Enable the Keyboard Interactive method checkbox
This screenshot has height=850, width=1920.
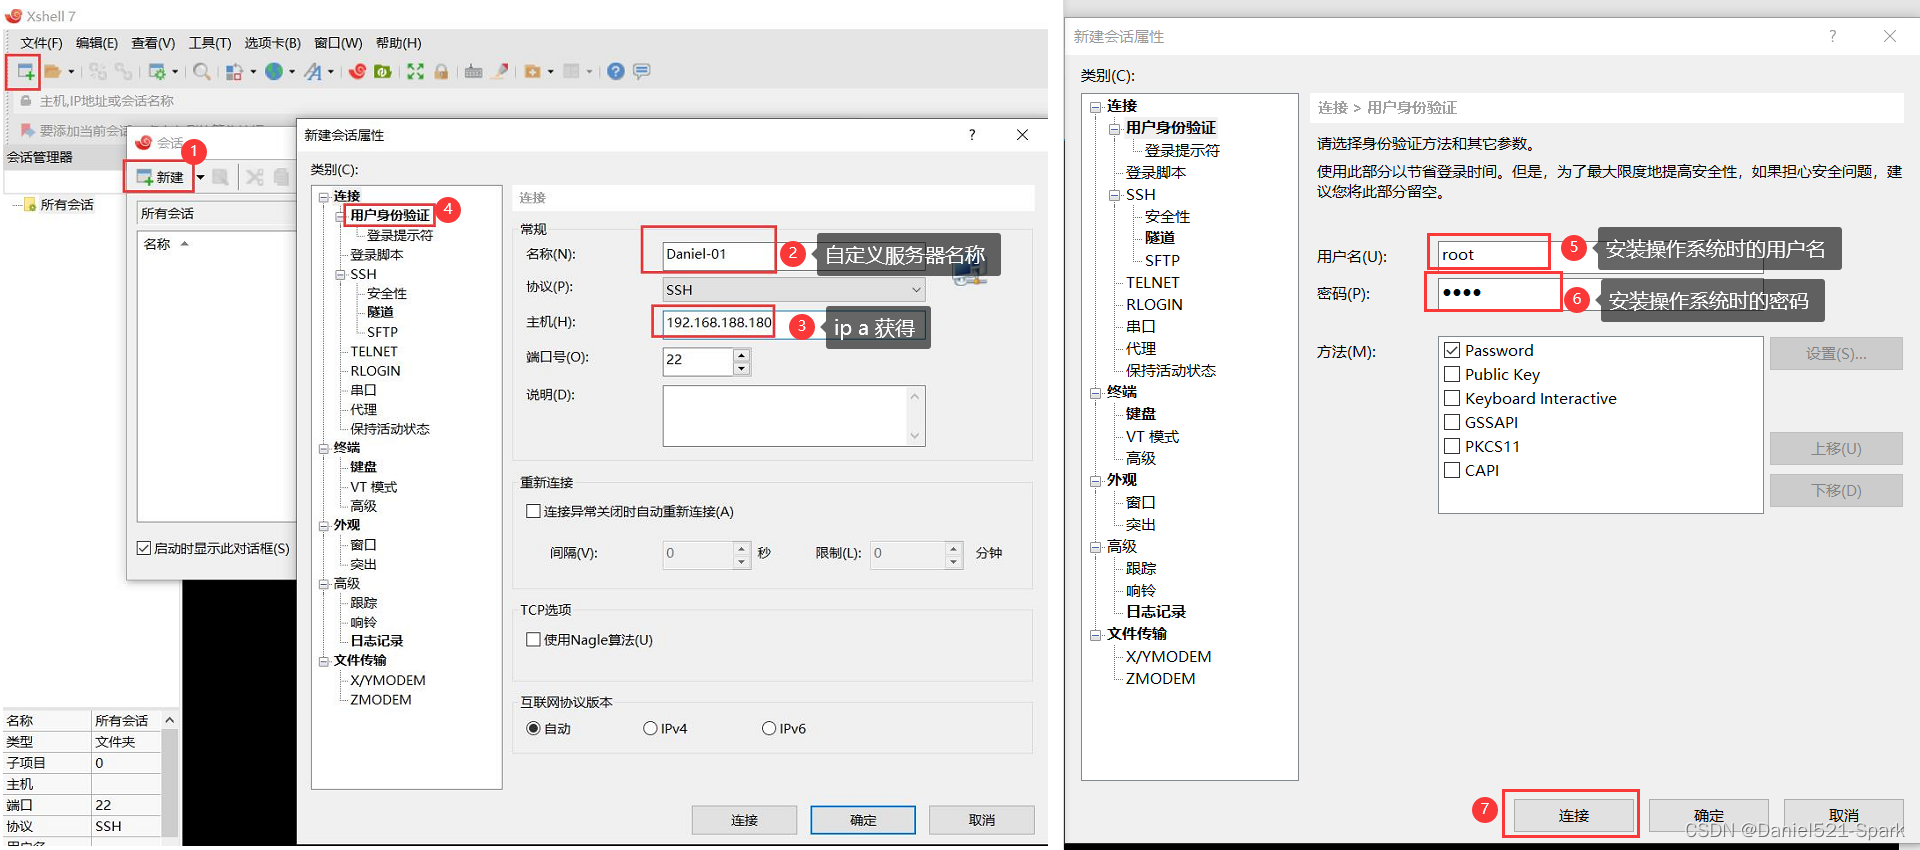pos(1452,398)
